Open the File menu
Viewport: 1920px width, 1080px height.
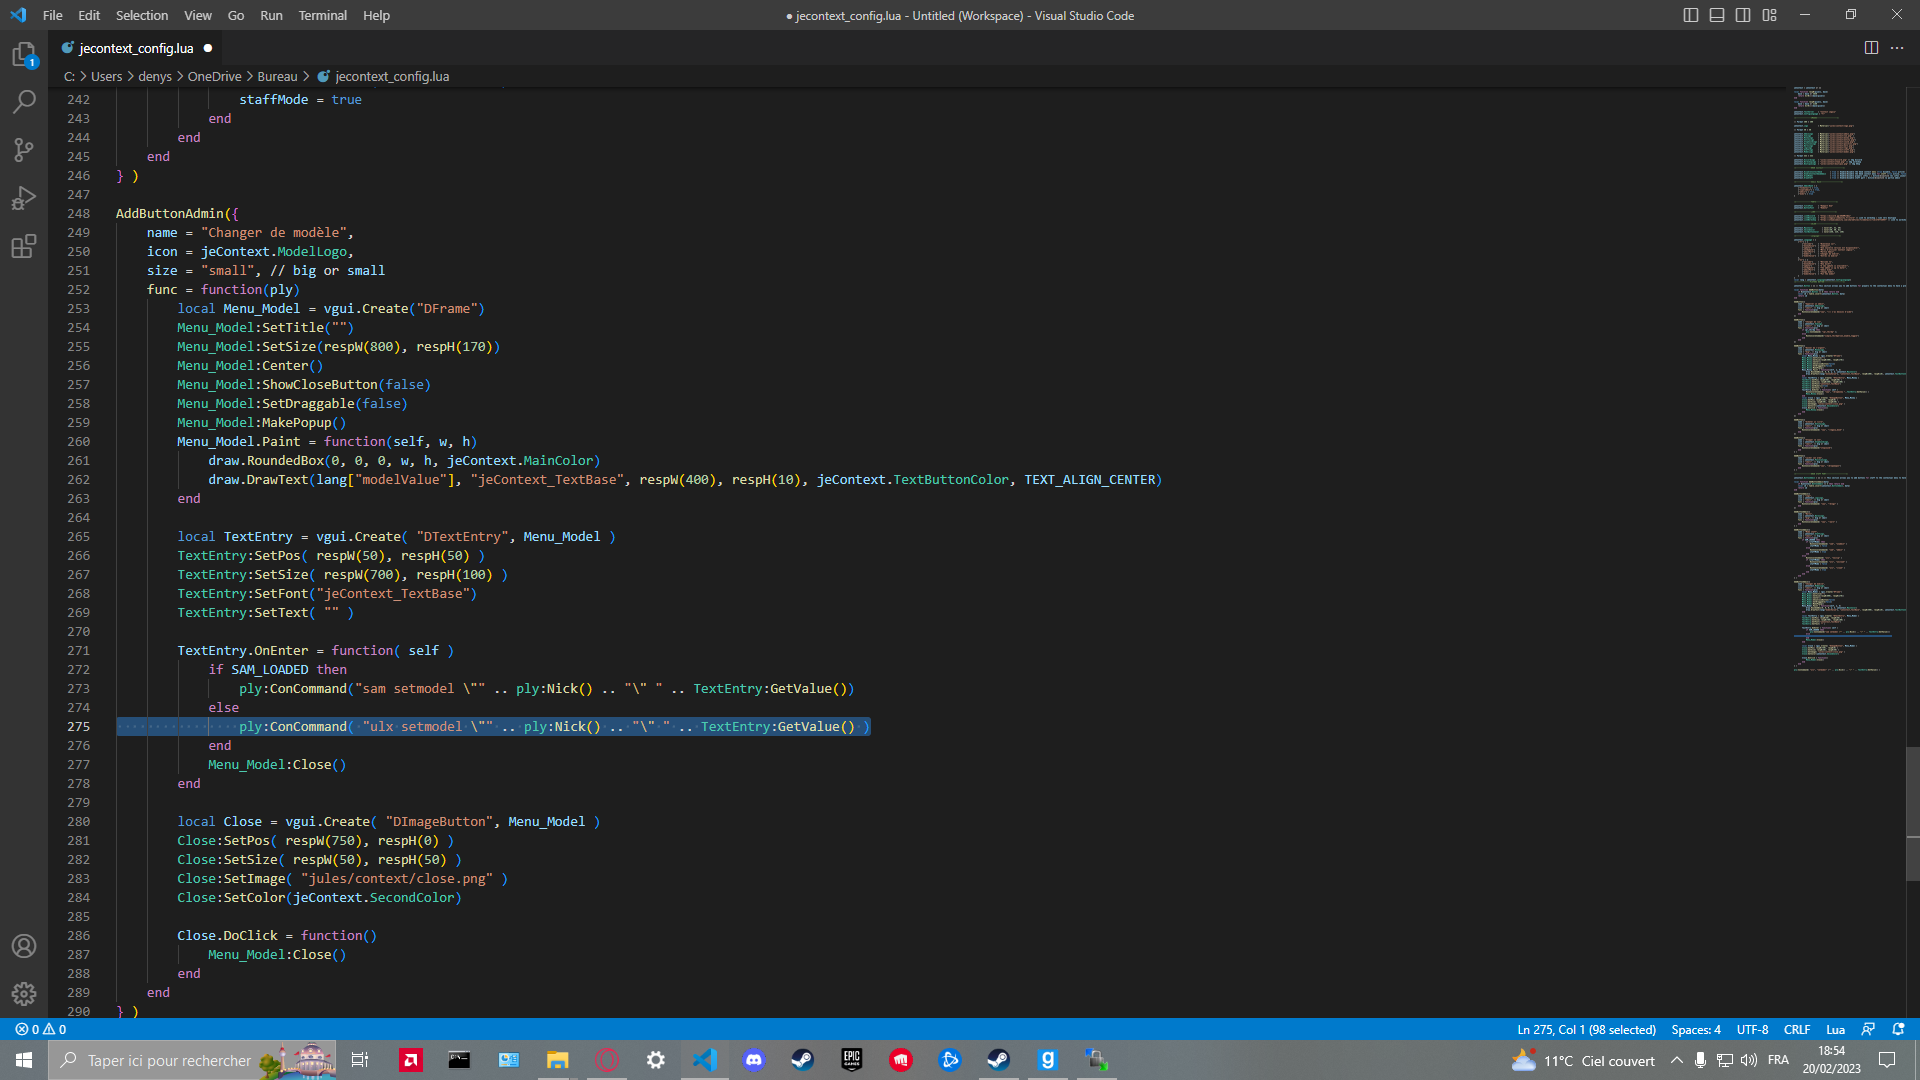click(x=53, y=15)
